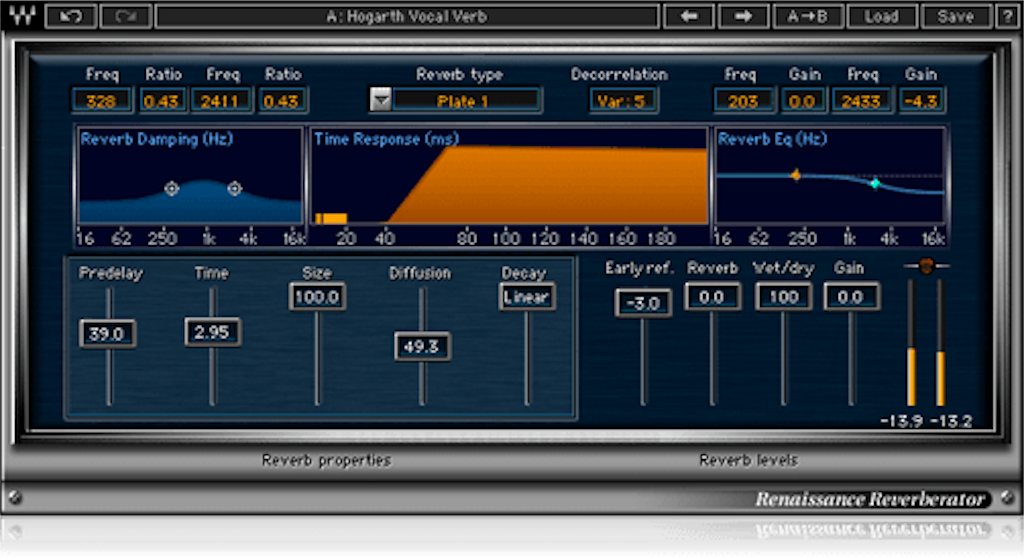
Task: Click the Waves logo icon
Action: tap(22, 16)
